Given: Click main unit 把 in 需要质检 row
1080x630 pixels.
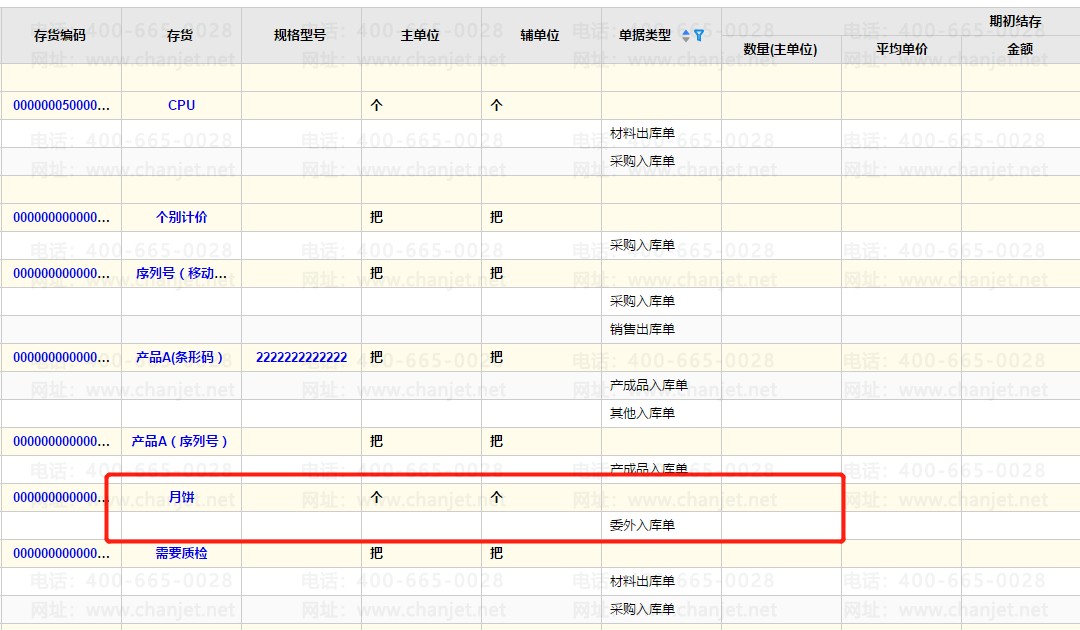Looking at the screenshot, I should 376,553.
